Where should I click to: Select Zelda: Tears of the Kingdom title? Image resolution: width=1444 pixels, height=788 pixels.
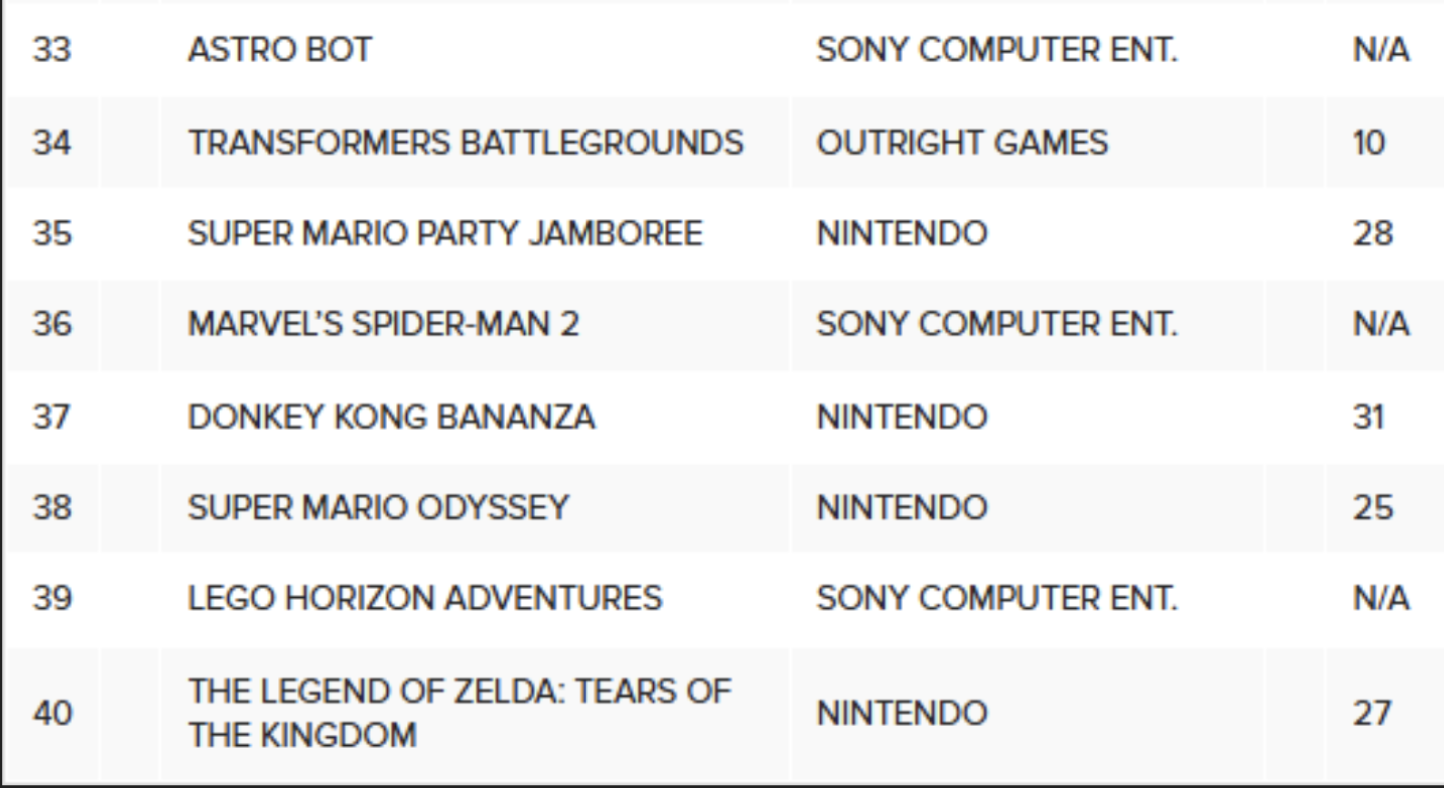[x=460, y=713]
